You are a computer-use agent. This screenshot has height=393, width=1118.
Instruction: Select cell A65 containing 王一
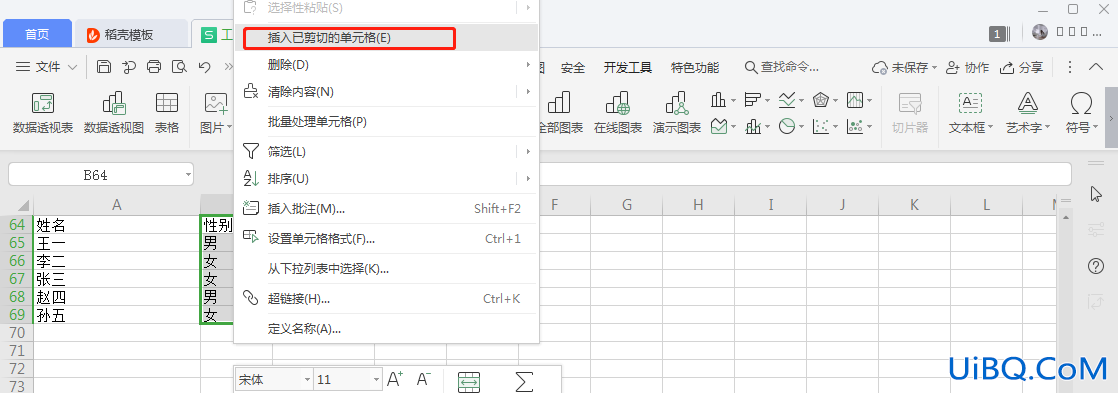click(117, 243)
